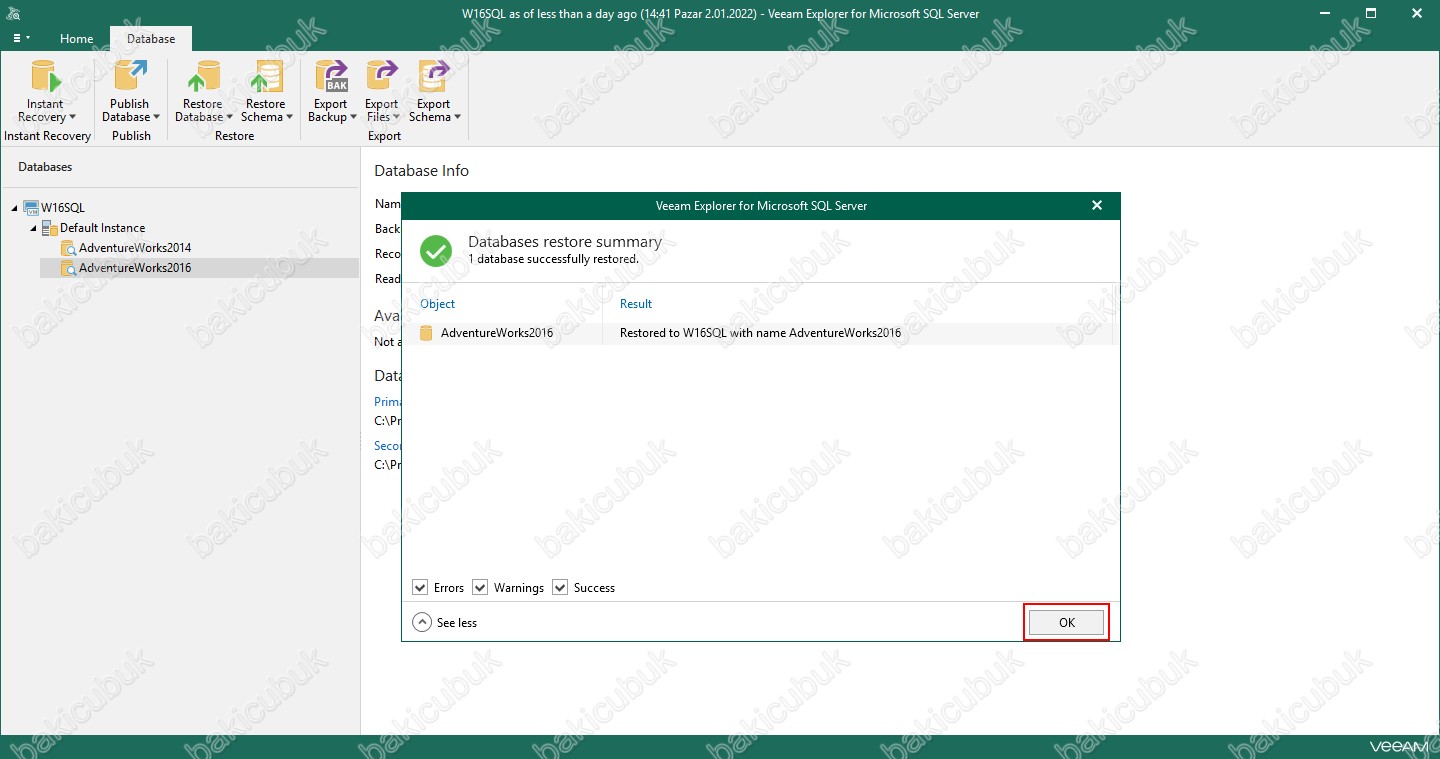Screen dimensions: 1440x759
Task: Click the Export Files icon
Action: click(381, 77)
